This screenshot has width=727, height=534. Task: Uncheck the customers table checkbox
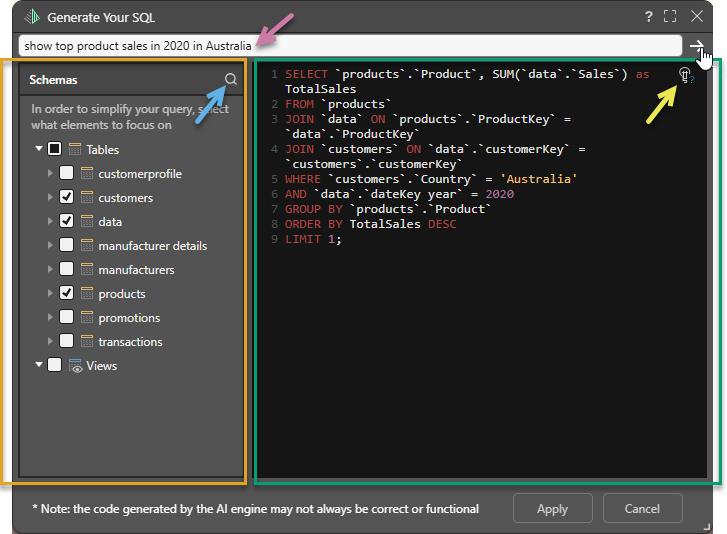(66, 198)
